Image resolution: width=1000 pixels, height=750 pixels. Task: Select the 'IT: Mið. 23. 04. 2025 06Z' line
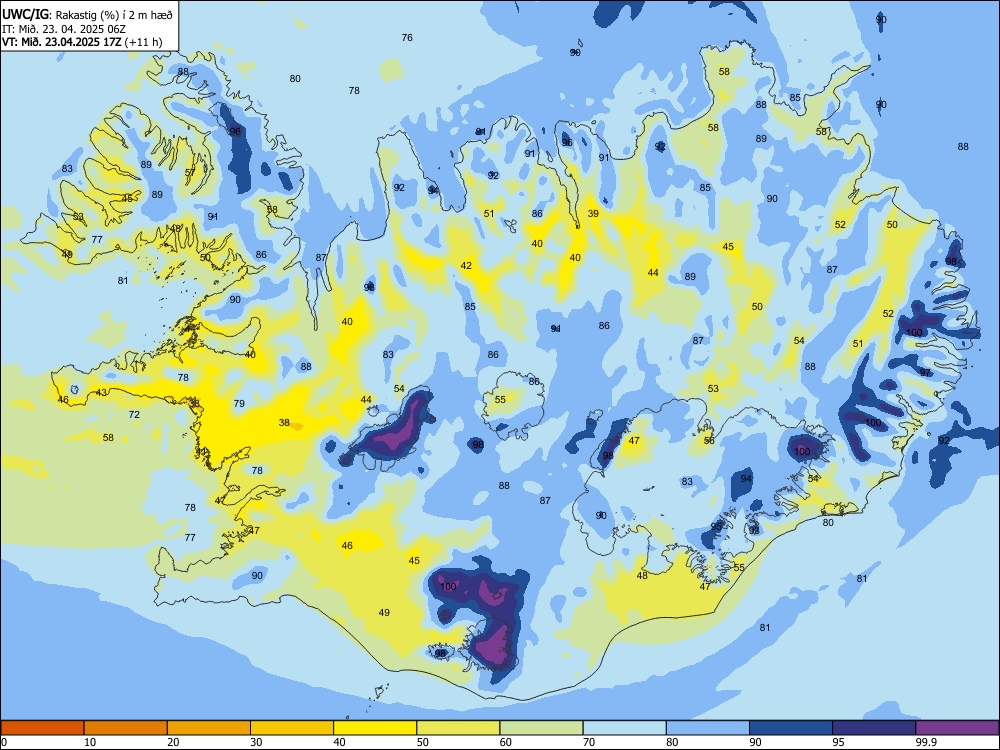[x=65, y=29]
